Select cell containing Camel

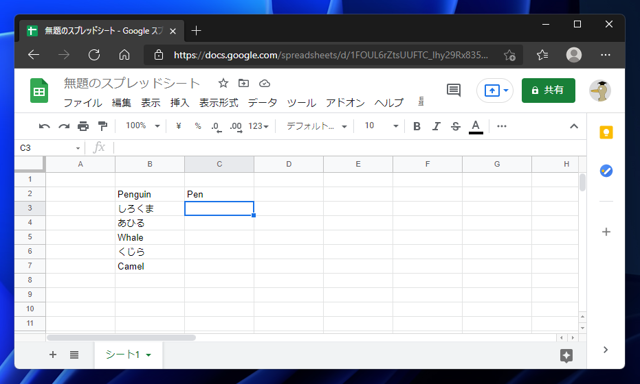click(150, 266)
